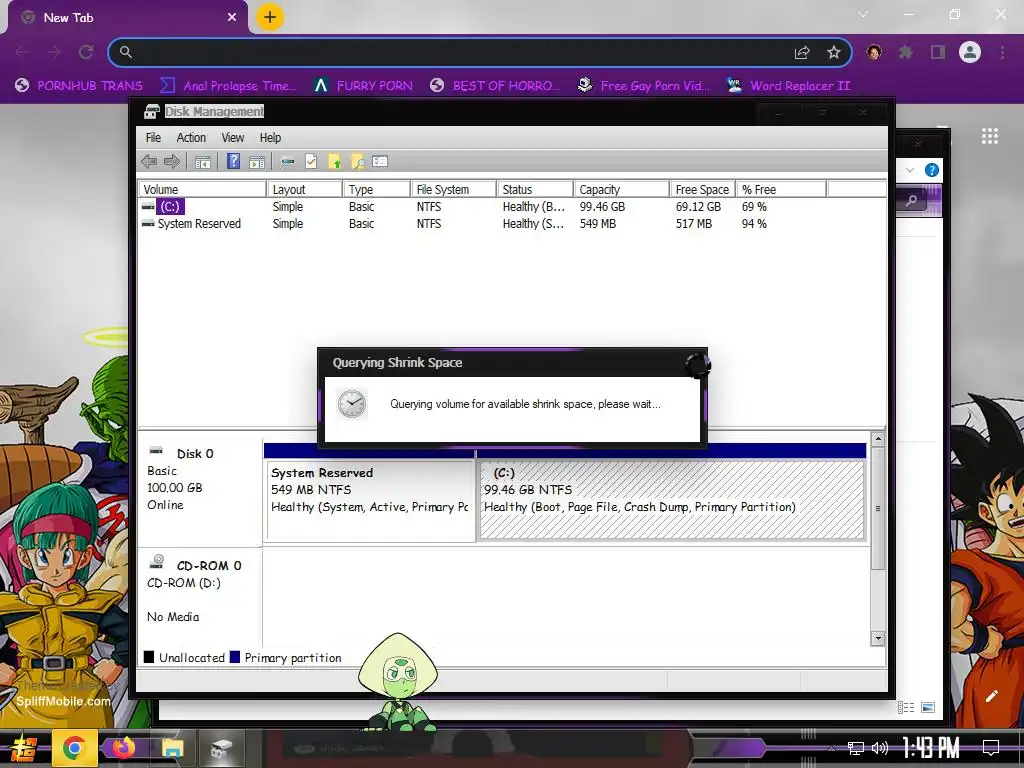Click the black Unallocated legend swatch
The image size is (1024, 768).
click(x=149, y=657)
